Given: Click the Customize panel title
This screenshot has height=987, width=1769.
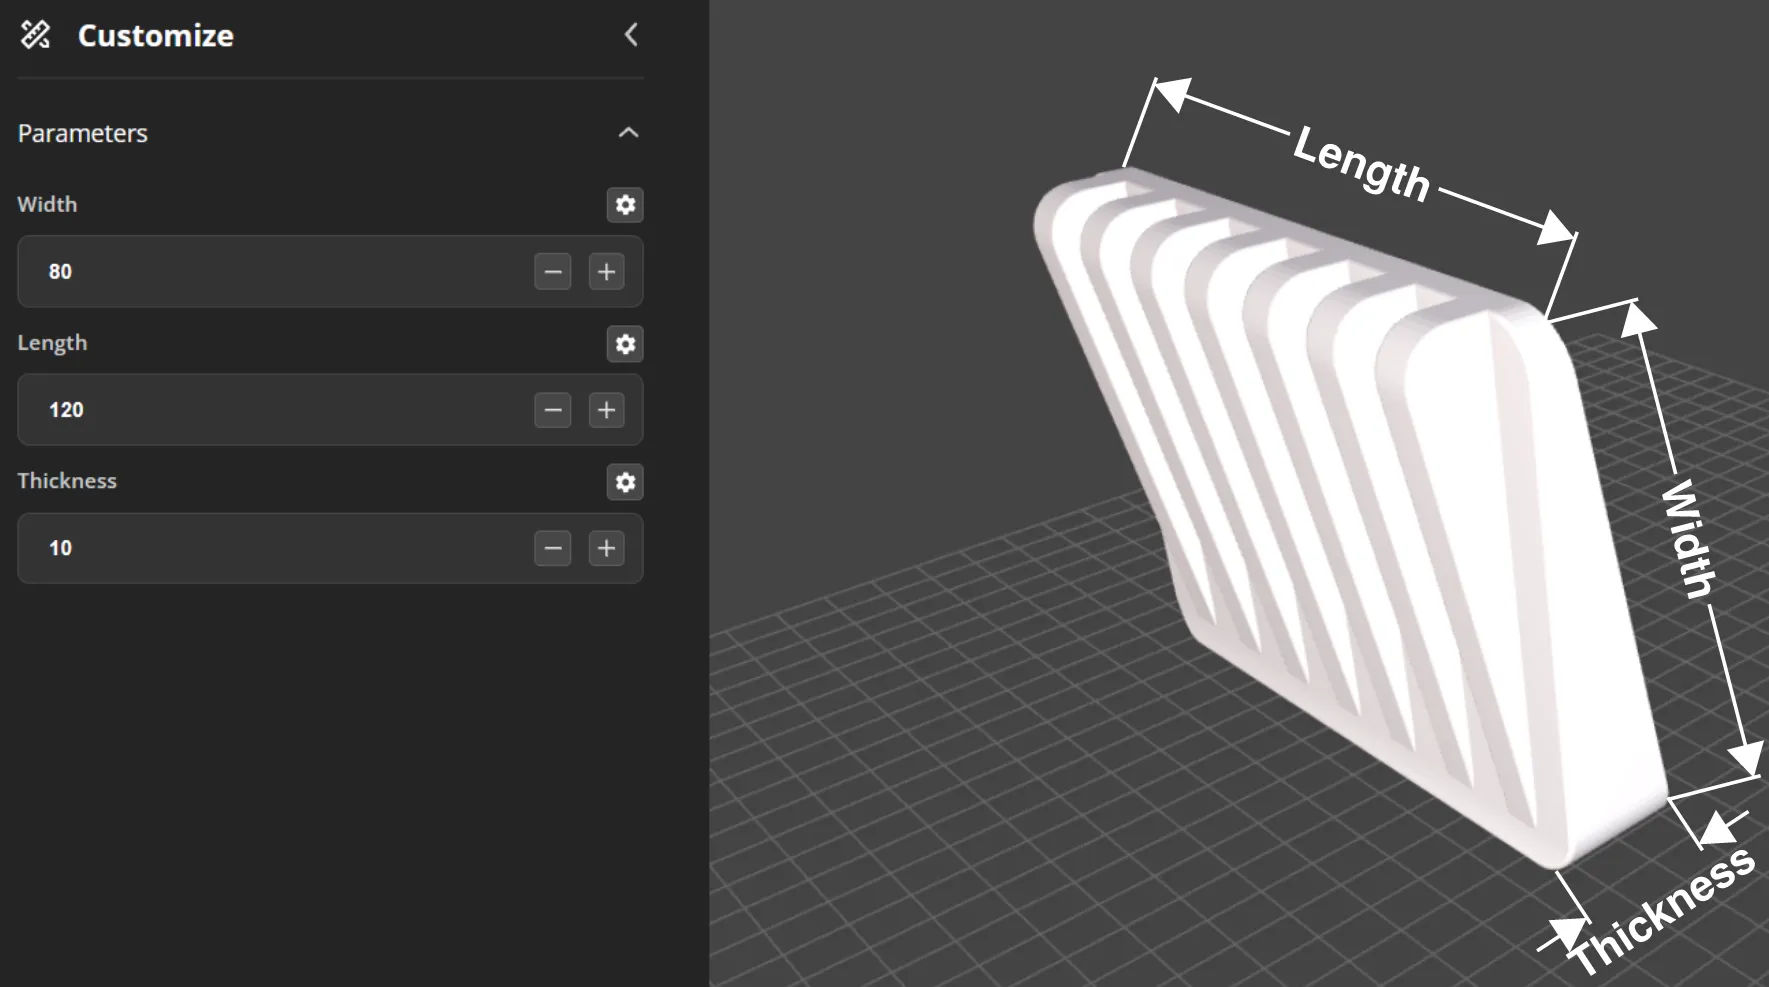Looking at the screenshot, I should pos(156,36).
